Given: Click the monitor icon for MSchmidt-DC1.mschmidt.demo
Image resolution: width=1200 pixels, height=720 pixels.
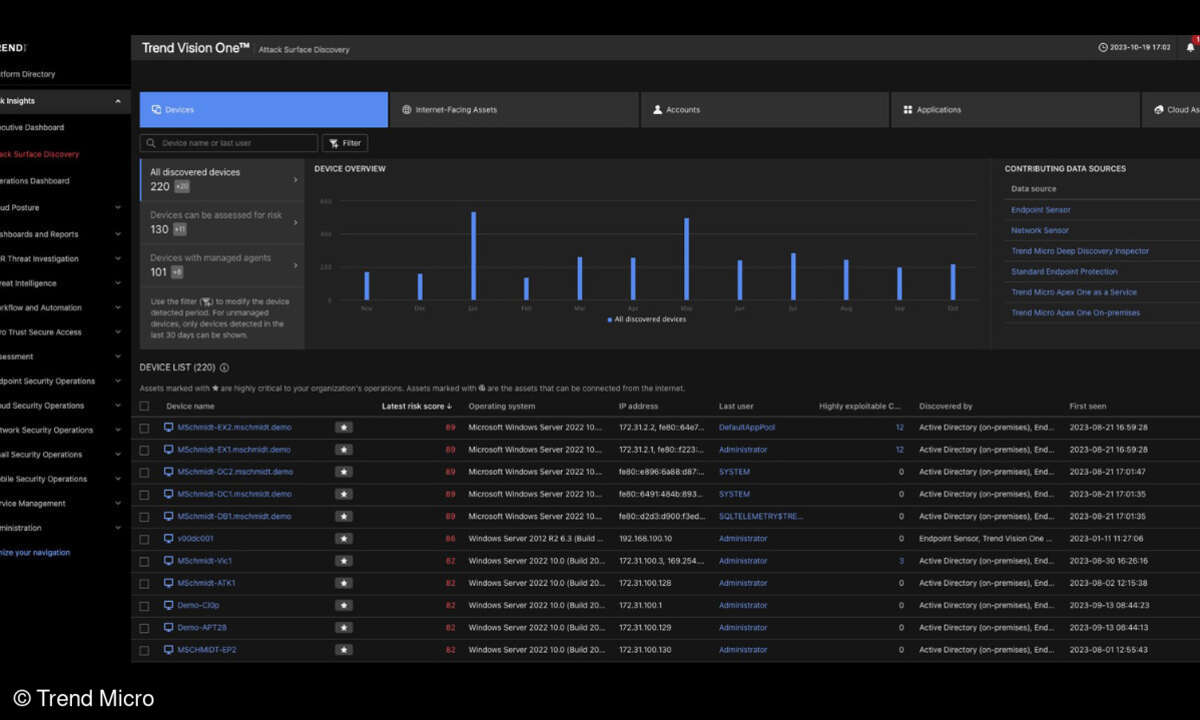Looking at the screenshot, I should (x=169, y=494).
